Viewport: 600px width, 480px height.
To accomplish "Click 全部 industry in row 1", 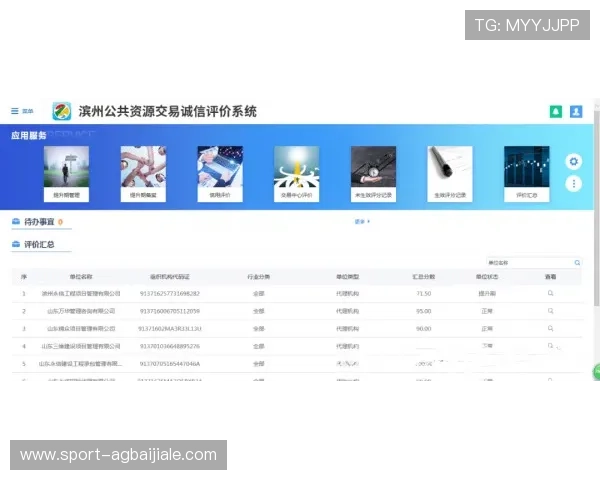I will pyautogui.click(x=259, y=294).
